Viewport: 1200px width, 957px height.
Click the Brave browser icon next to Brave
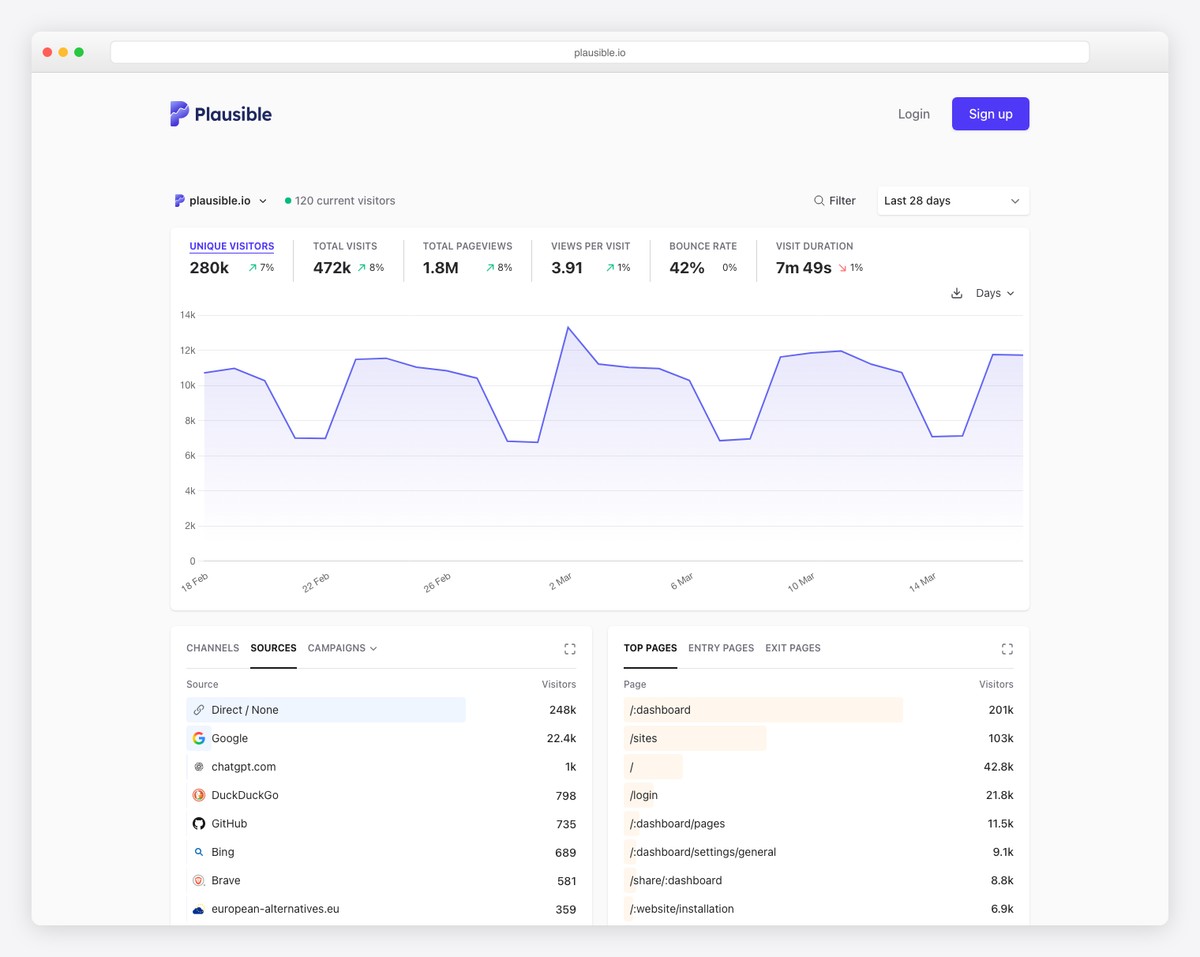pyautogui.click(x=198, y=880)
